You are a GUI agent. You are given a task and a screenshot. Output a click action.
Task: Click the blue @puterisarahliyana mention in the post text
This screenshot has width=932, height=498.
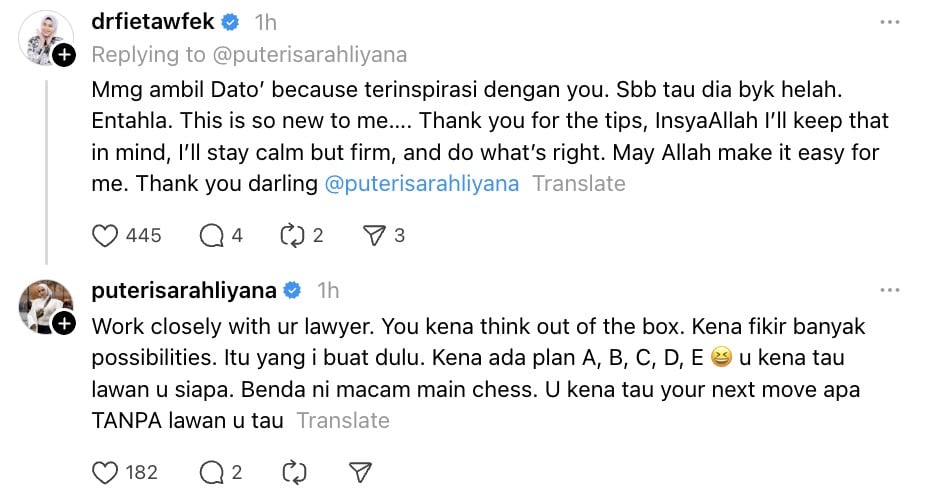[x=422, y=184]
